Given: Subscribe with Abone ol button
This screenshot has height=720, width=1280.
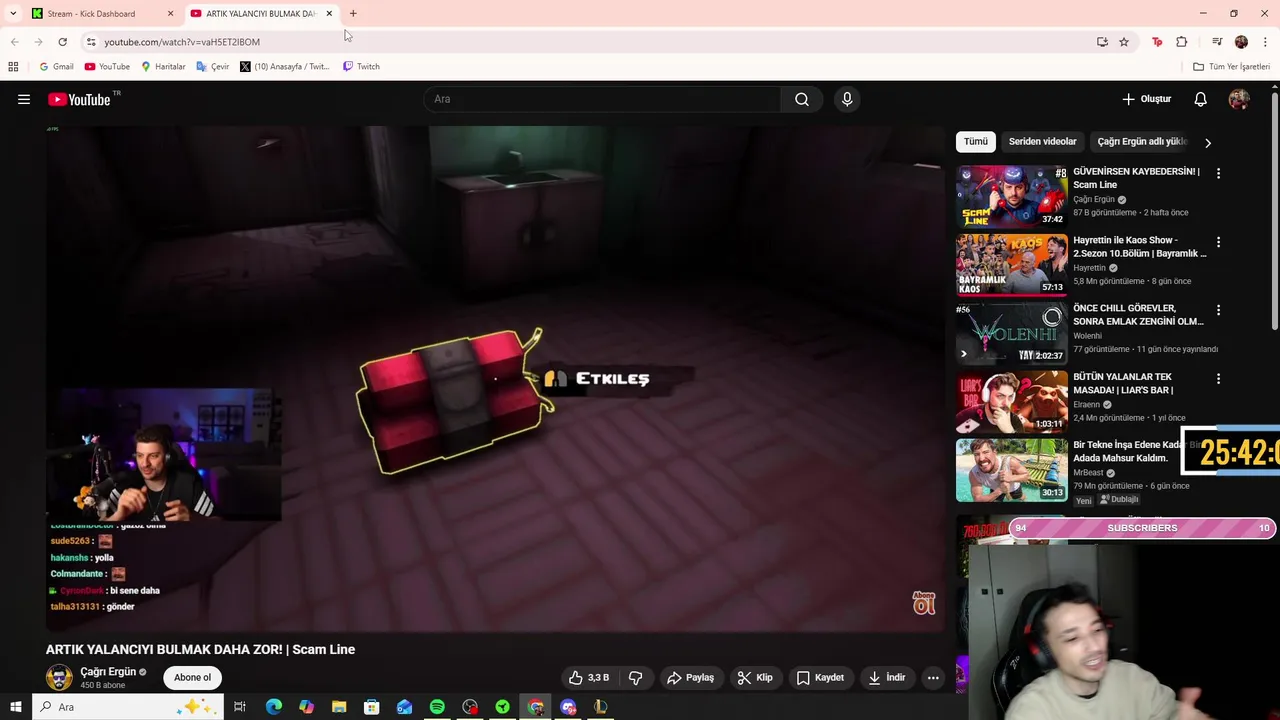Looking at the screenshot, I should pos(193,678).
